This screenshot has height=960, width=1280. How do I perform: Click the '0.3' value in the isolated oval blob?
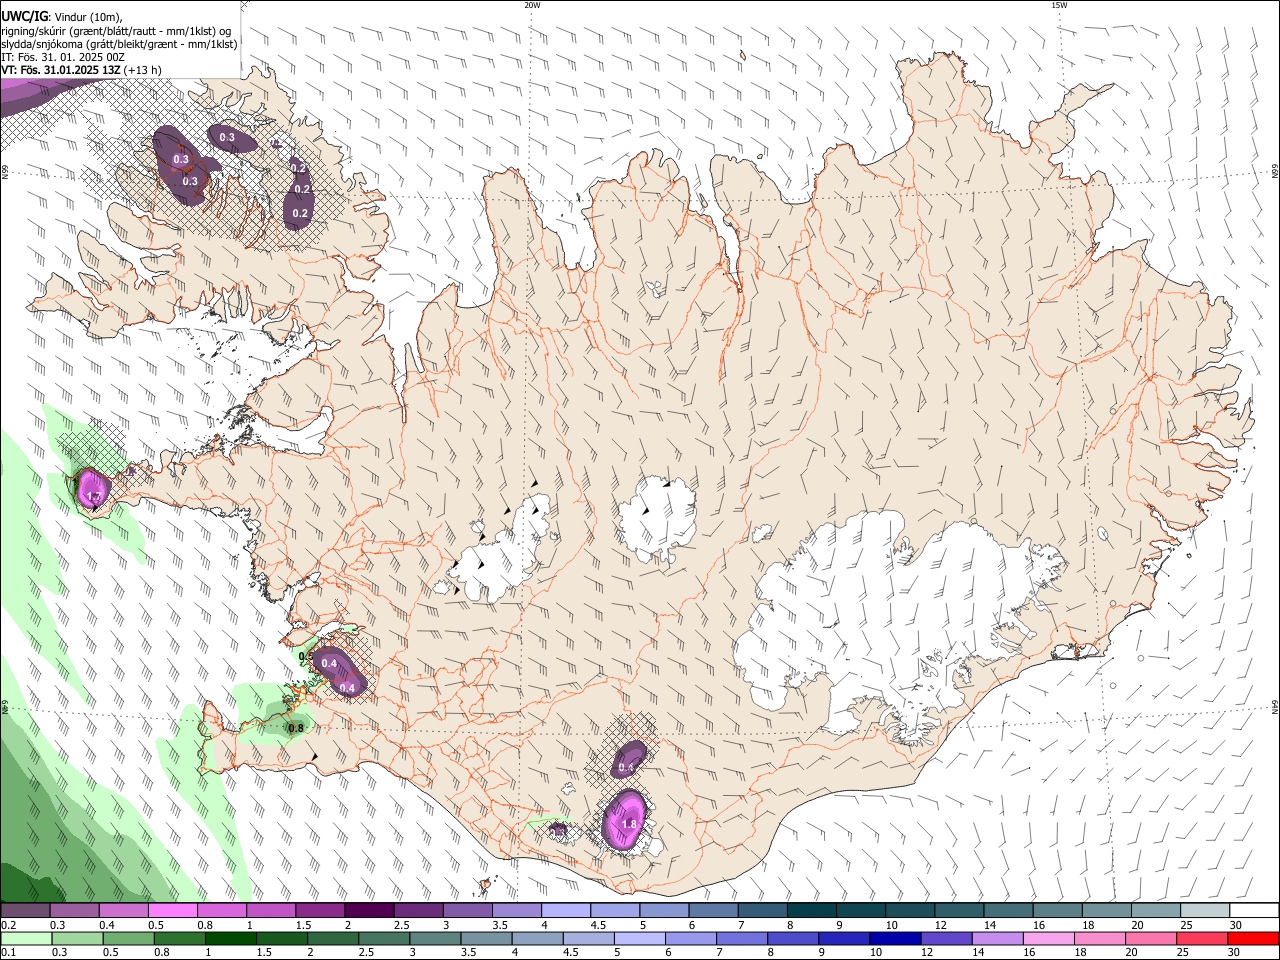[x=227, y=138]
